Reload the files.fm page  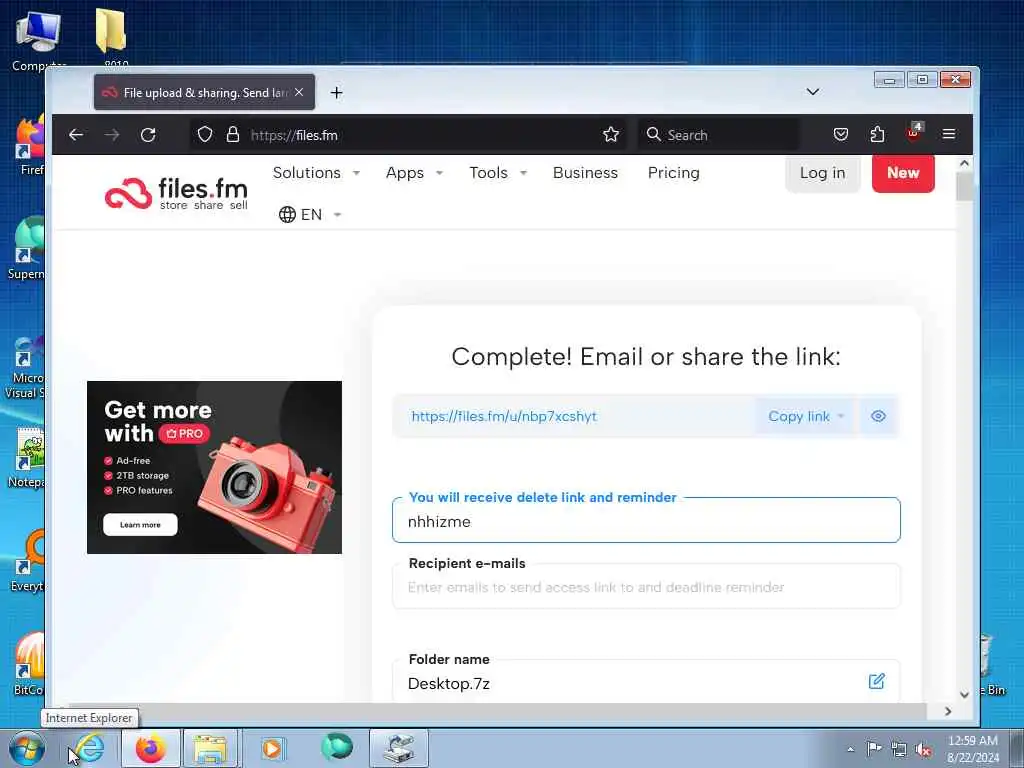(x=148, y=135)
